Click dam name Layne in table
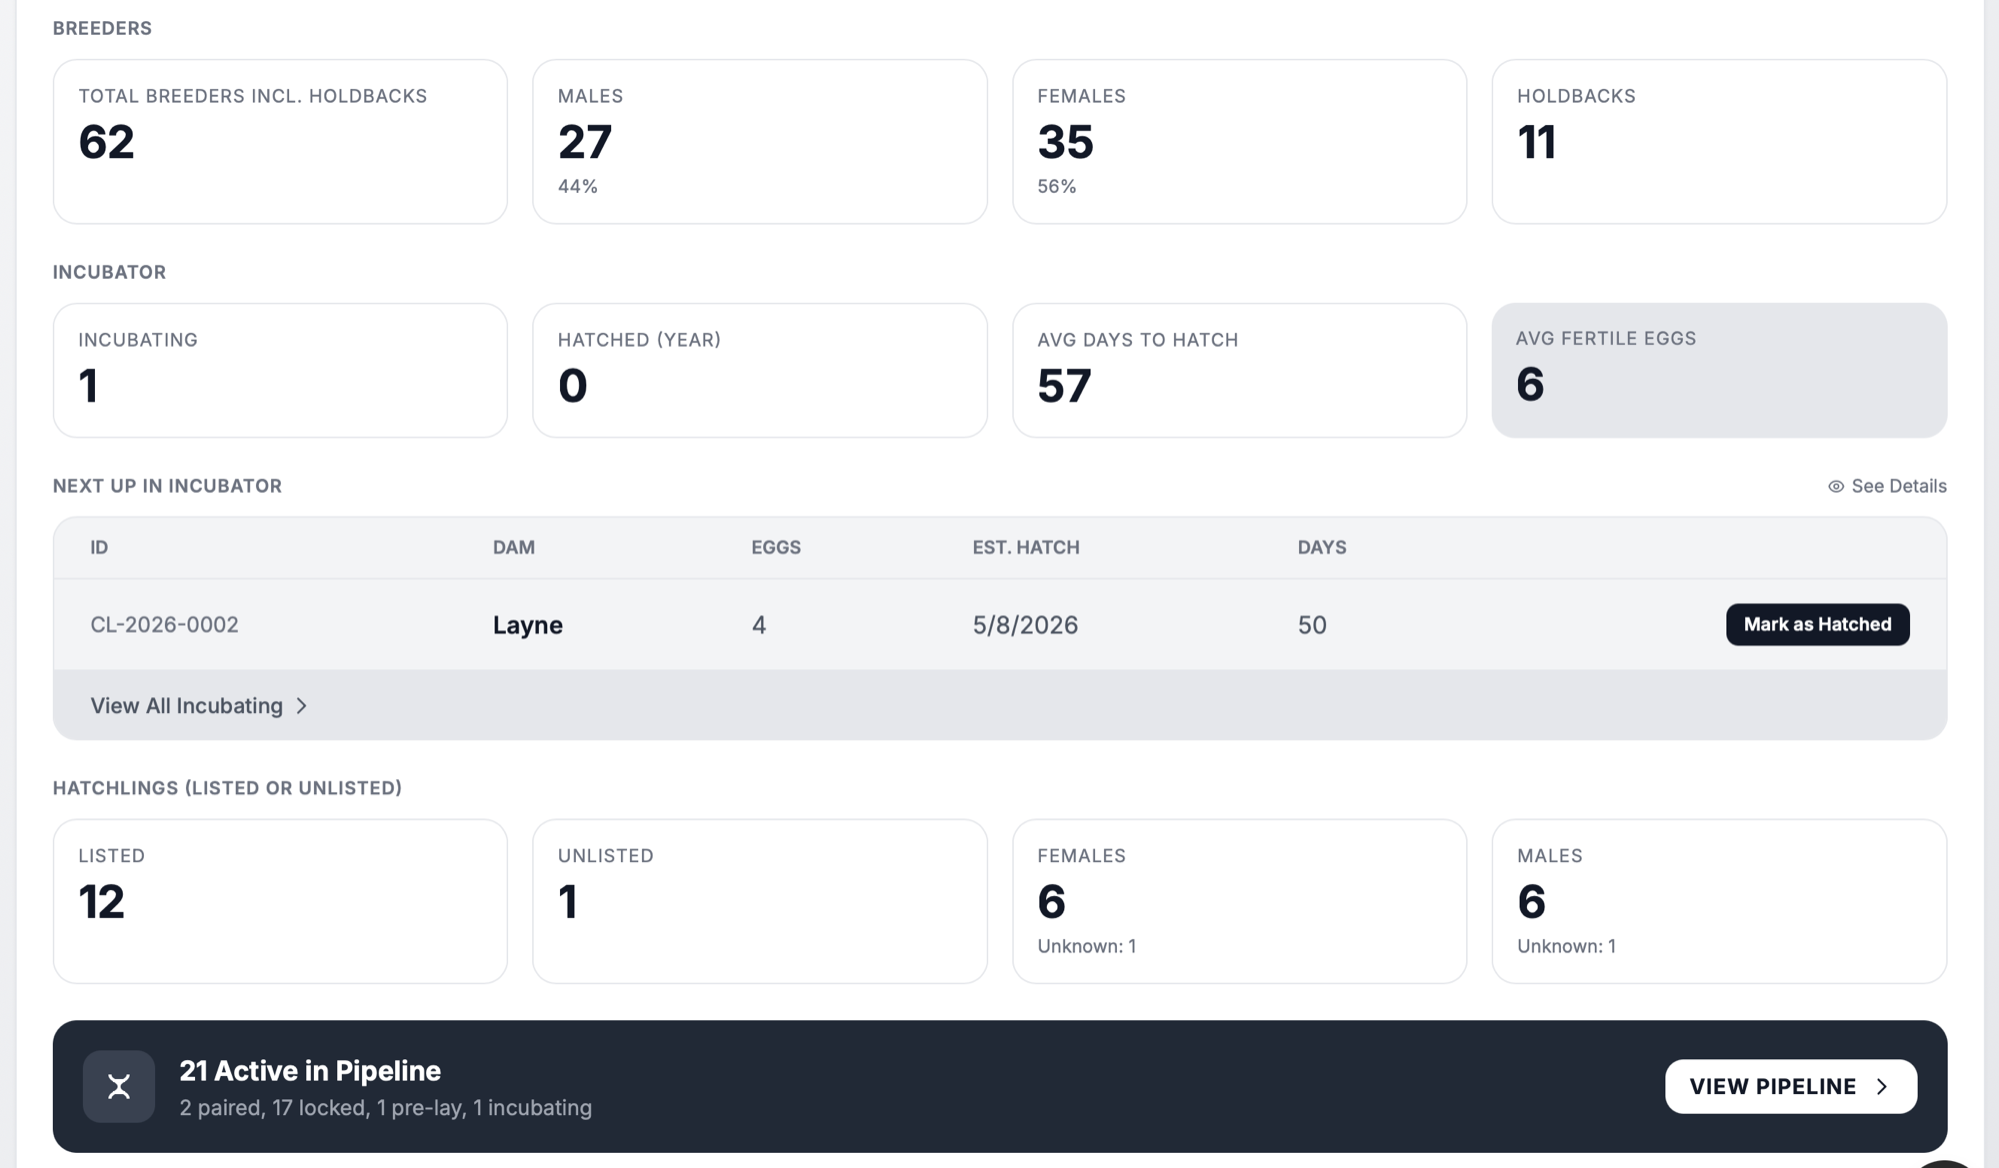1999x1168 pixels. click(x=527, y=625)
